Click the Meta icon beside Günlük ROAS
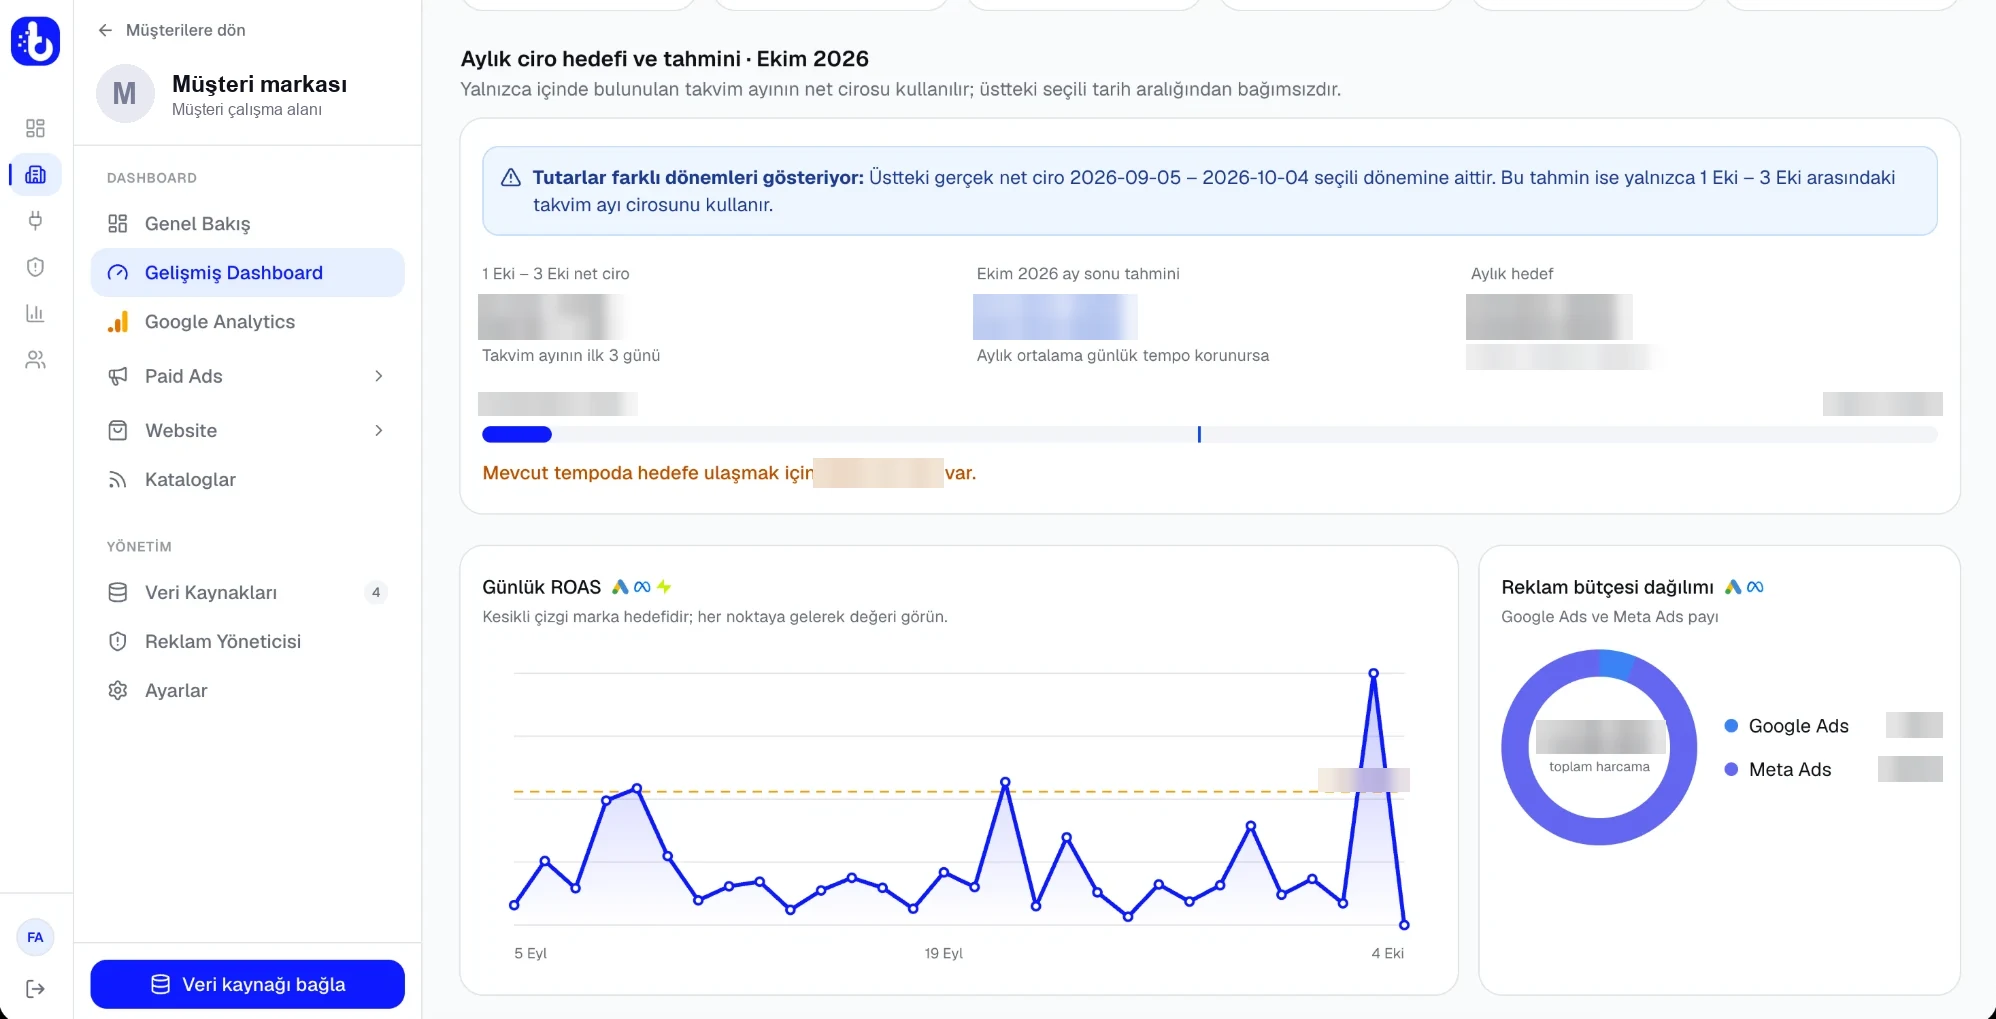 642,587
